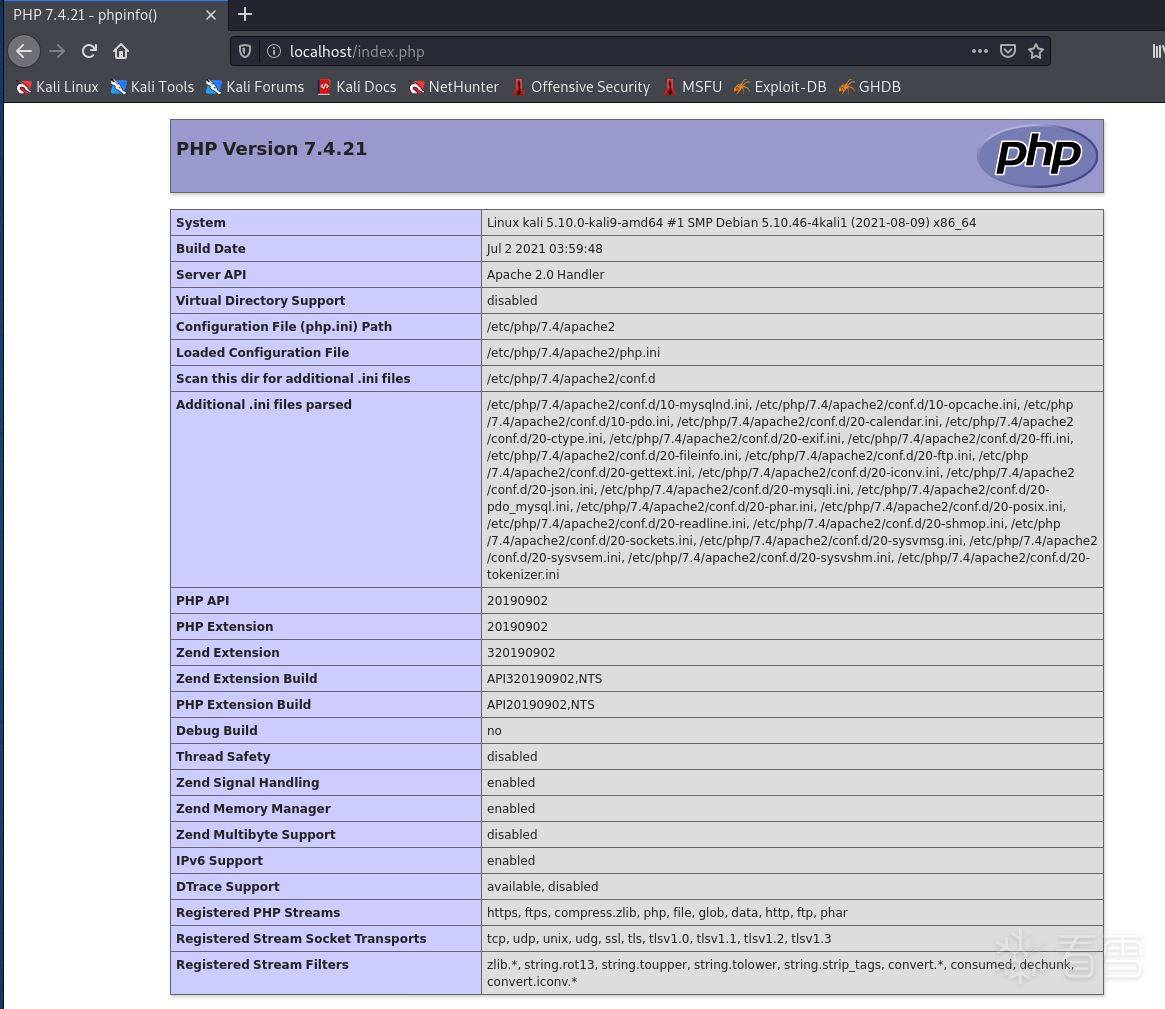Click the System row label
1165x1009 pixels.
tap(201, 222)
